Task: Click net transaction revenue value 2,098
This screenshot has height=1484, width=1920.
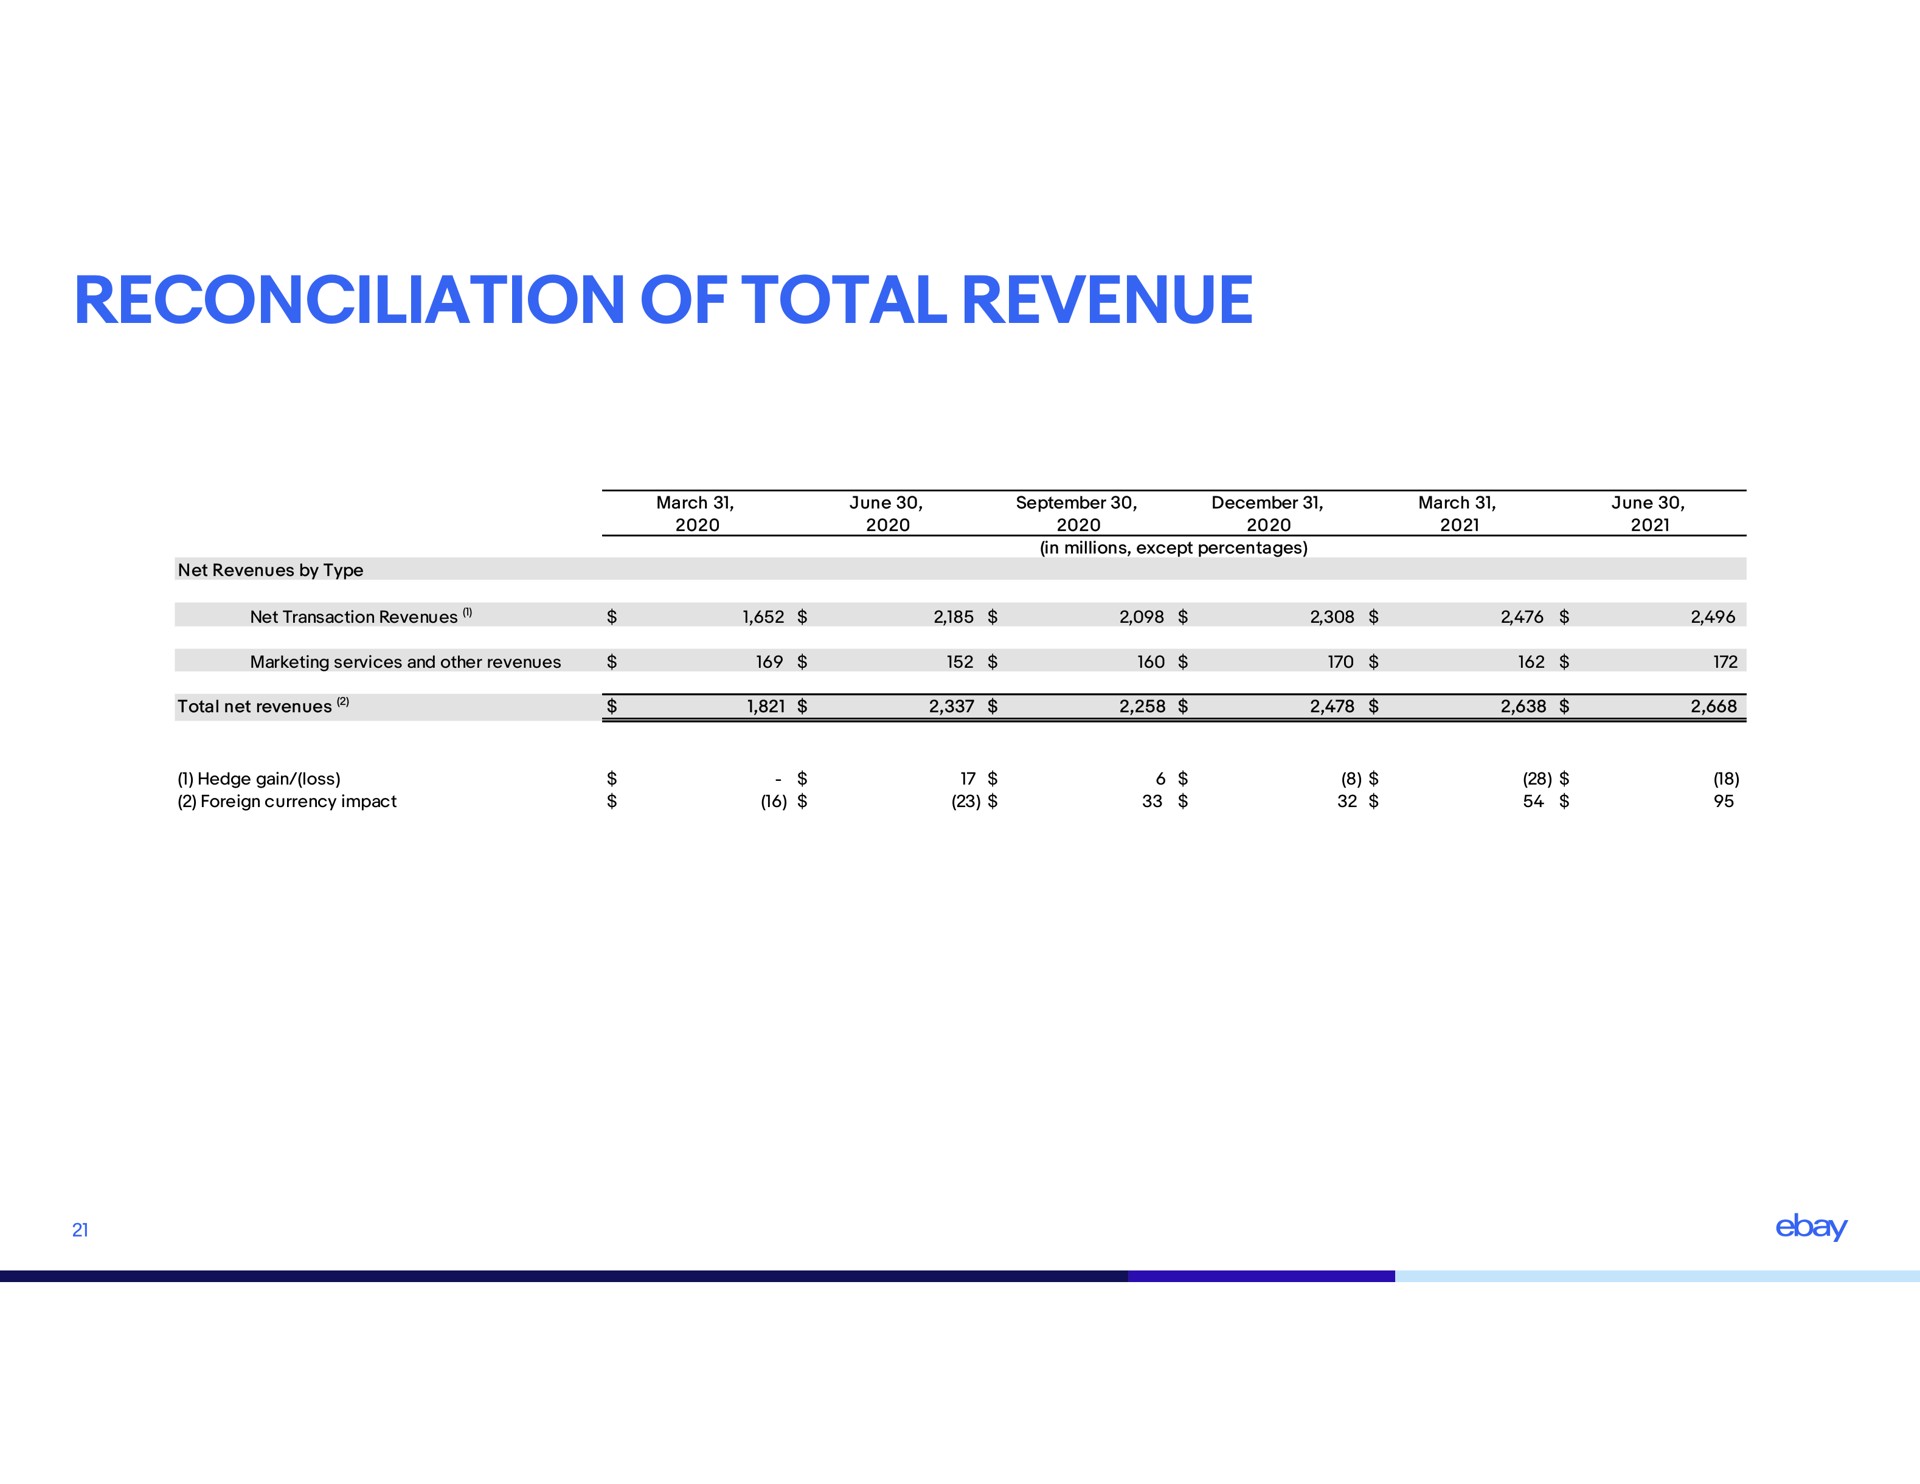Action: (1142, 617)
